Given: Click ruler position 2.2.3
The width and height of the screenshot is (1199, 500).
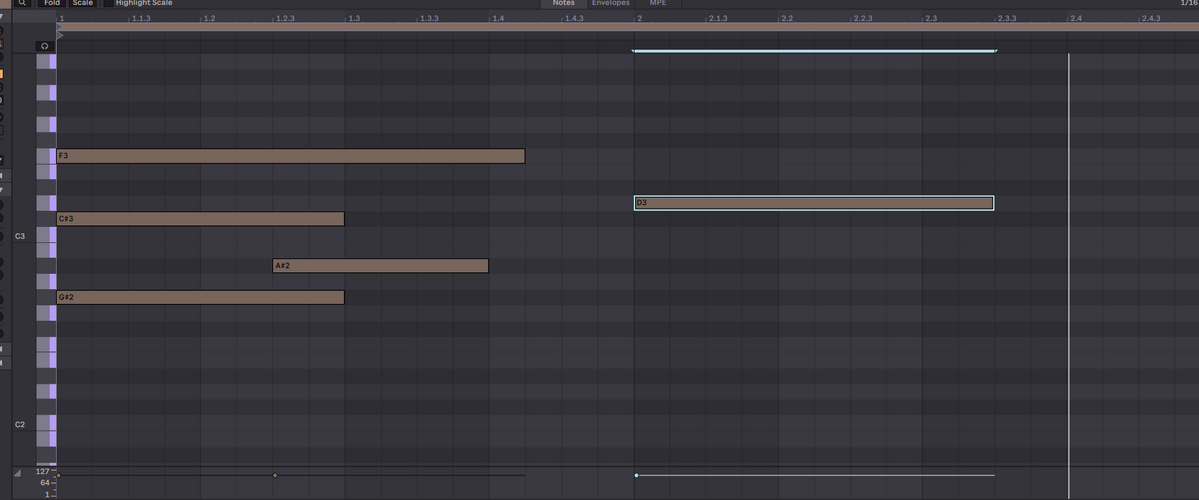Looking at the screenshot, I should click(863, 18).
